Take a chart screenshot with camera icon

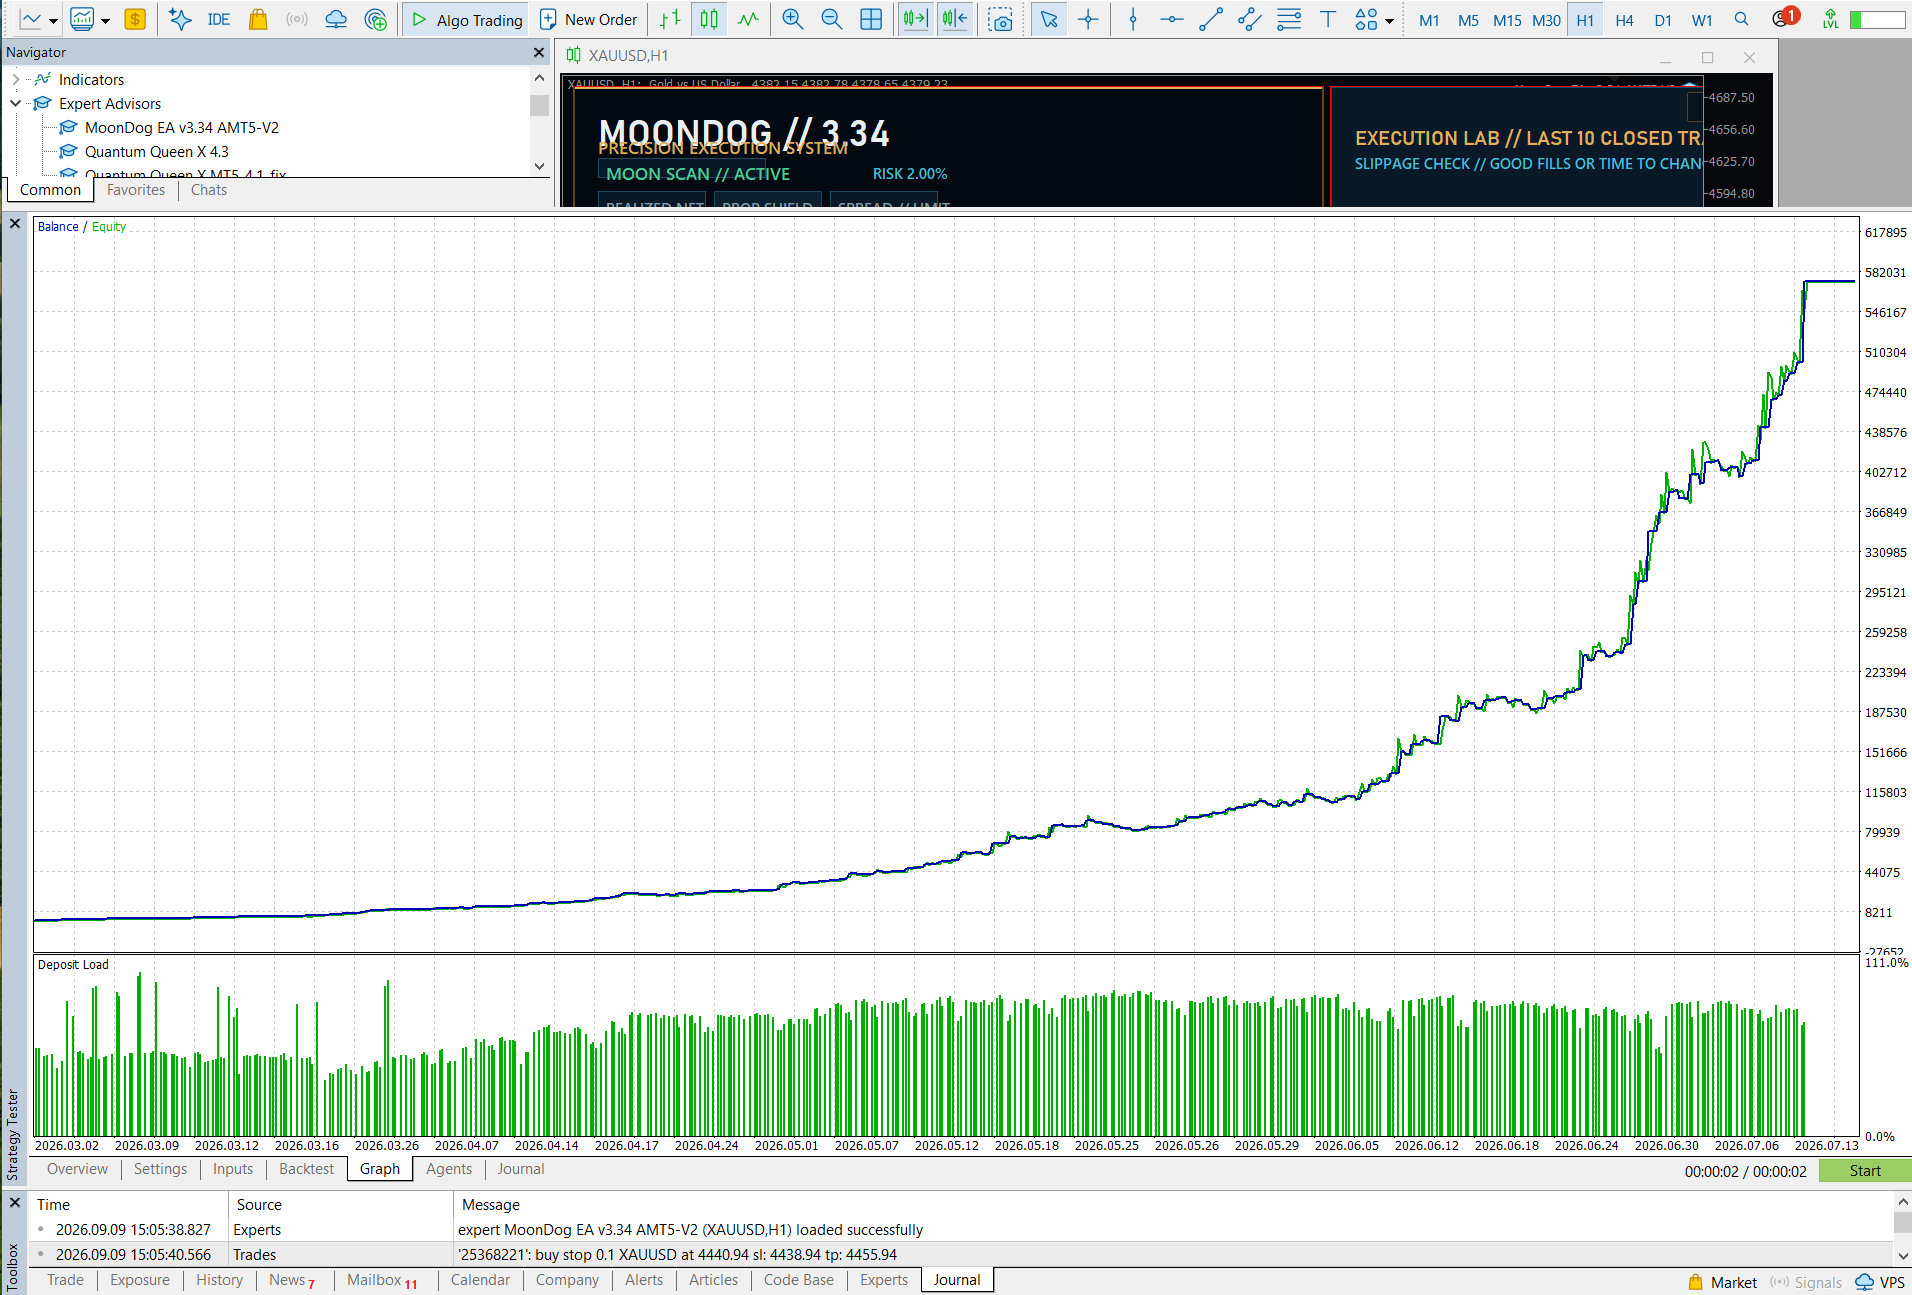pyautogui.click(x=1000, y=19)
